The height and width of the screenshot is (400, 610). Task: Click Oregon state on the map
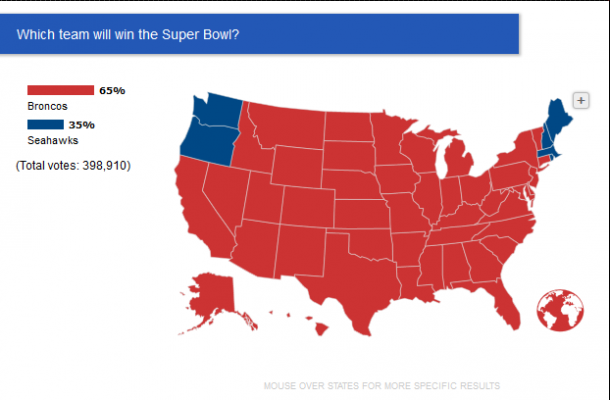208,144
